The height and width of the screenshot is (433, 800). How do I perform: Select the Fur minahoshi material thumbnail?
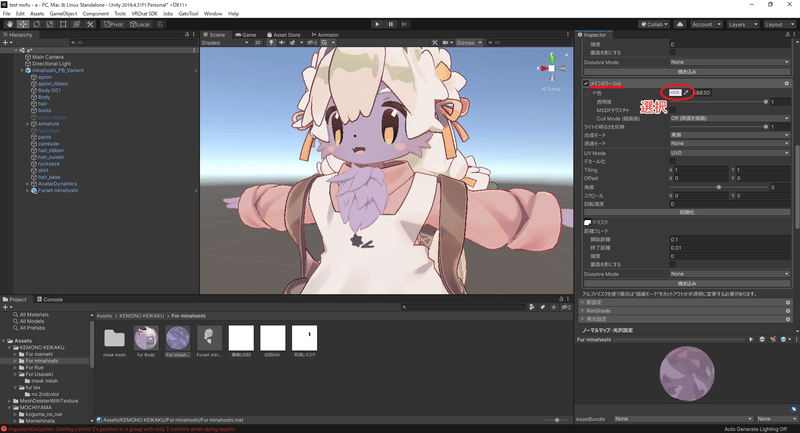(x=178, y=338)
